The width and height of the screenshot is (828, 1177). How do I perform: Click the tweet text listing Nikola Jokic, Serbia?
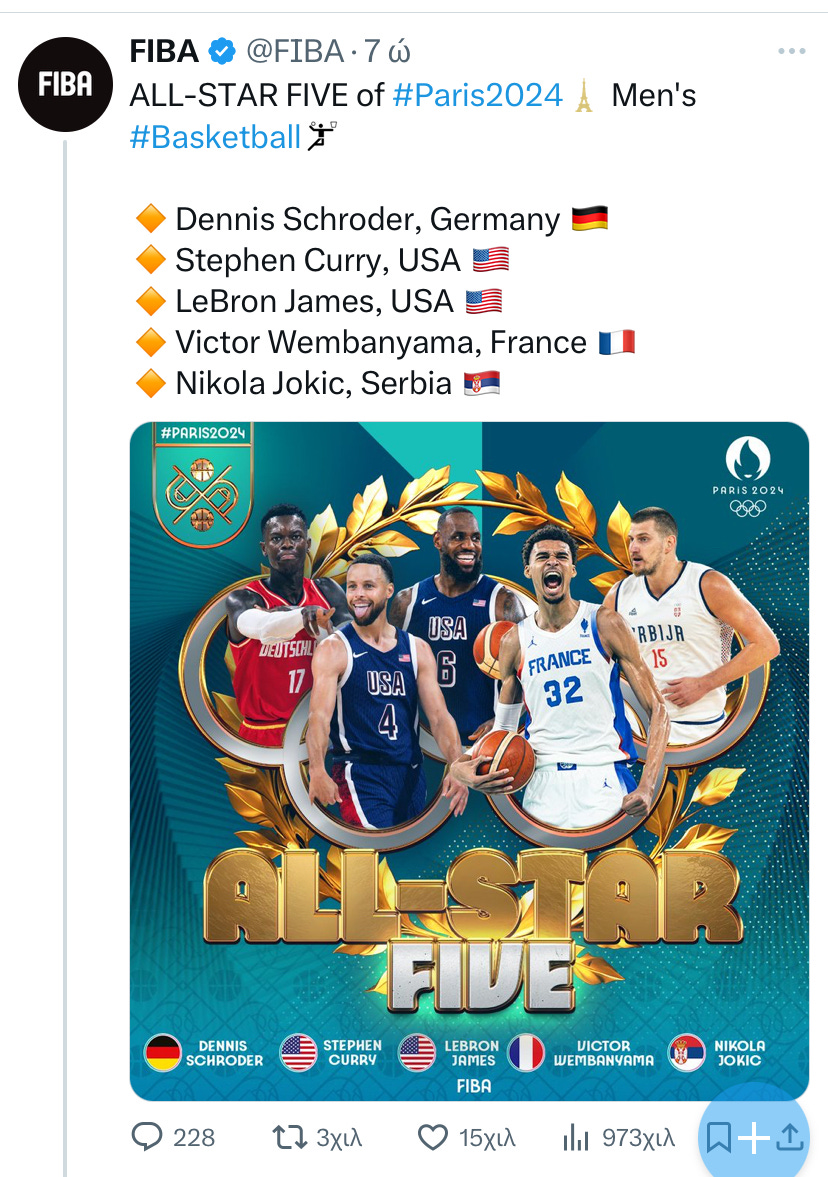pyautogui.click(x=314, y=384)
